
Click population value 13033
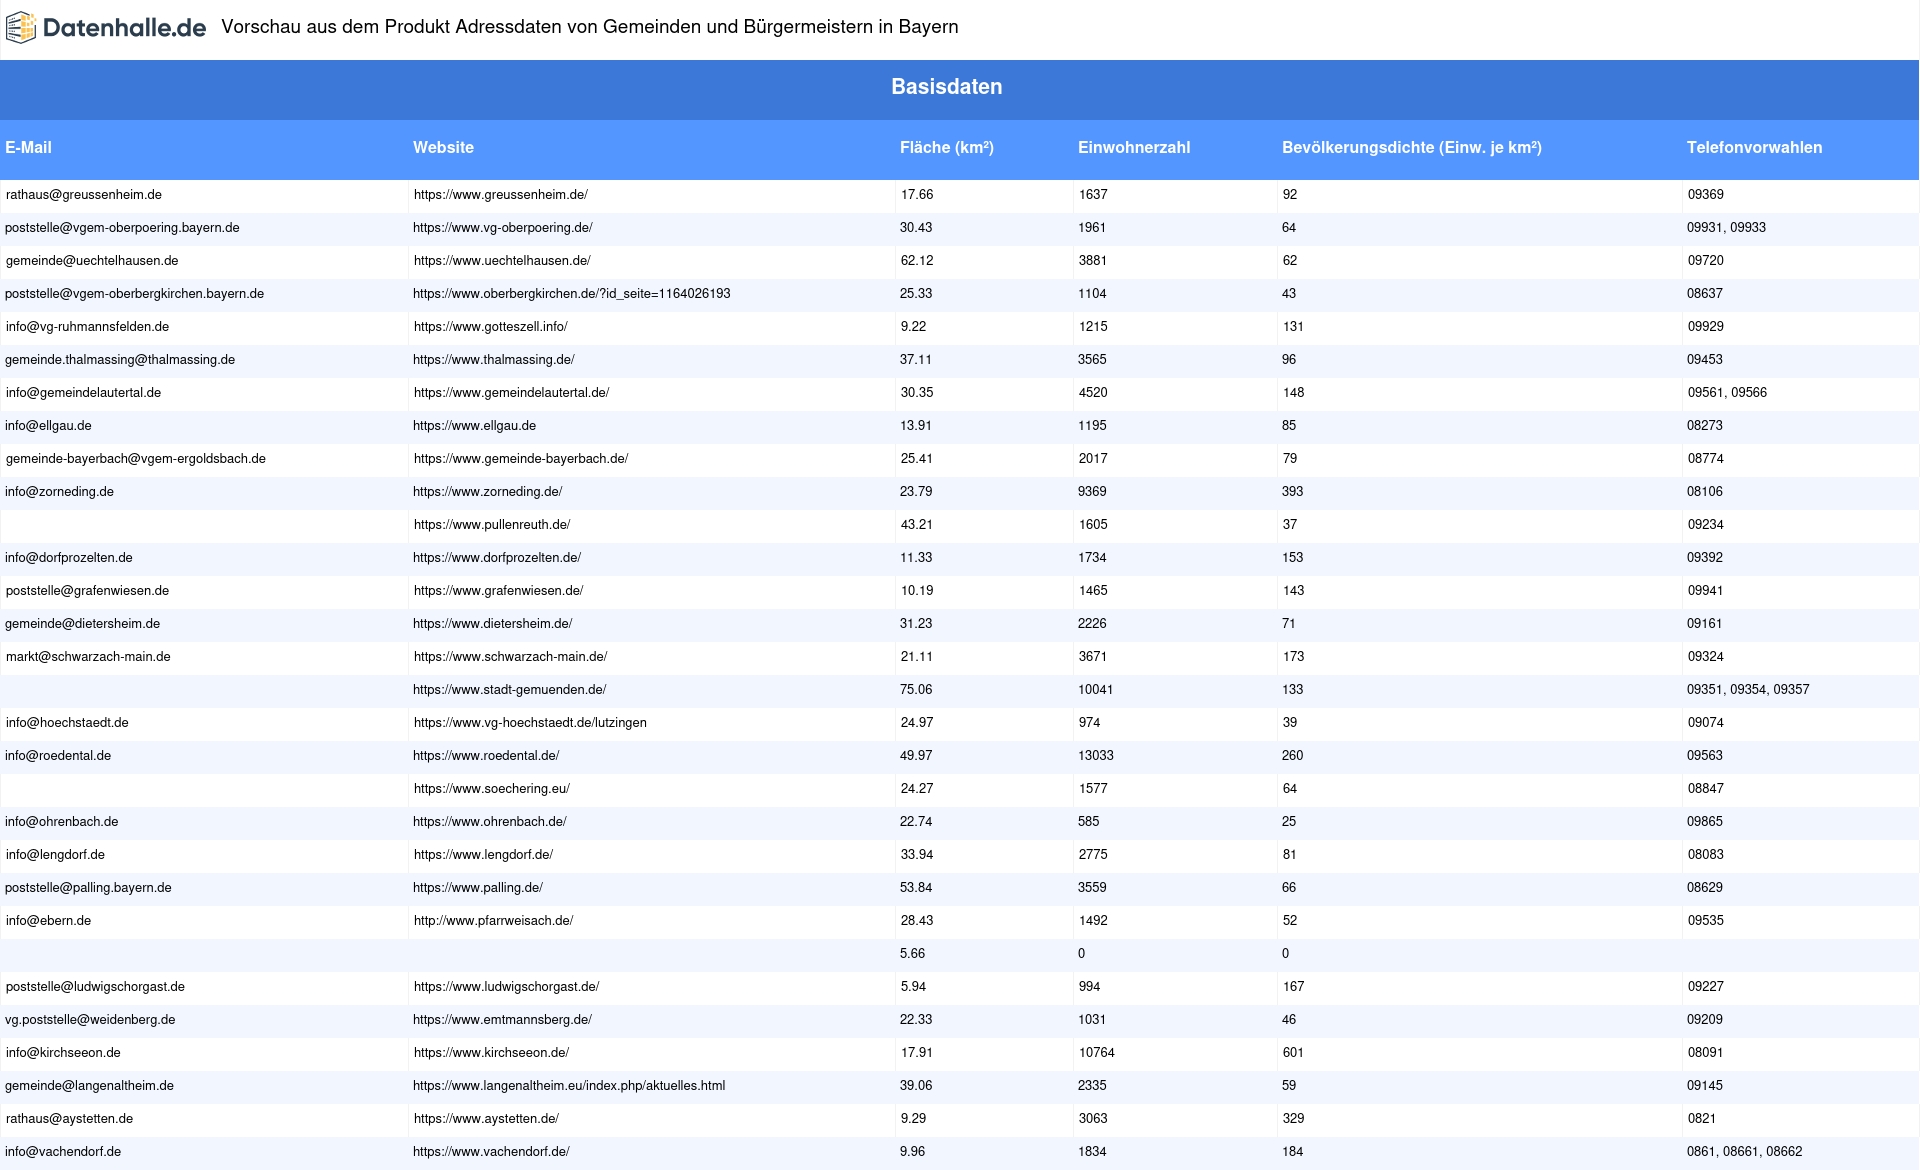pyautogui.click(x=1096, y=756)
